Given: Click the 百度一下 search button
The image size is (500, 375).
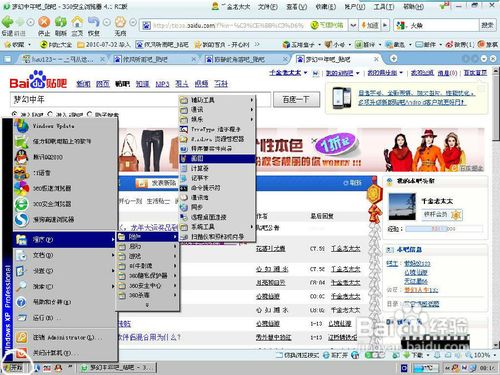Looking at the screenshot, I should (296, 99).
